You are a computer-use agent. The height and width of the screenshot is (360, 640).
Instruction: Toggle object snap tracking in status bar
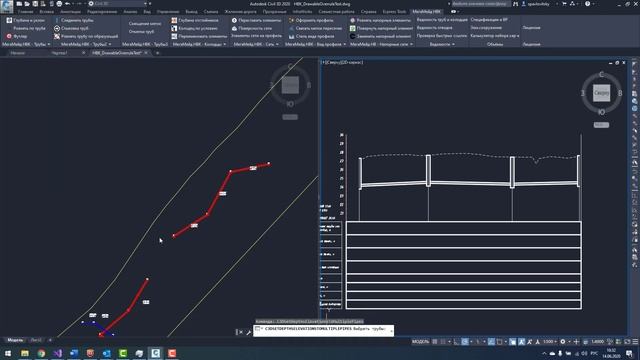[x=491, y=341]
